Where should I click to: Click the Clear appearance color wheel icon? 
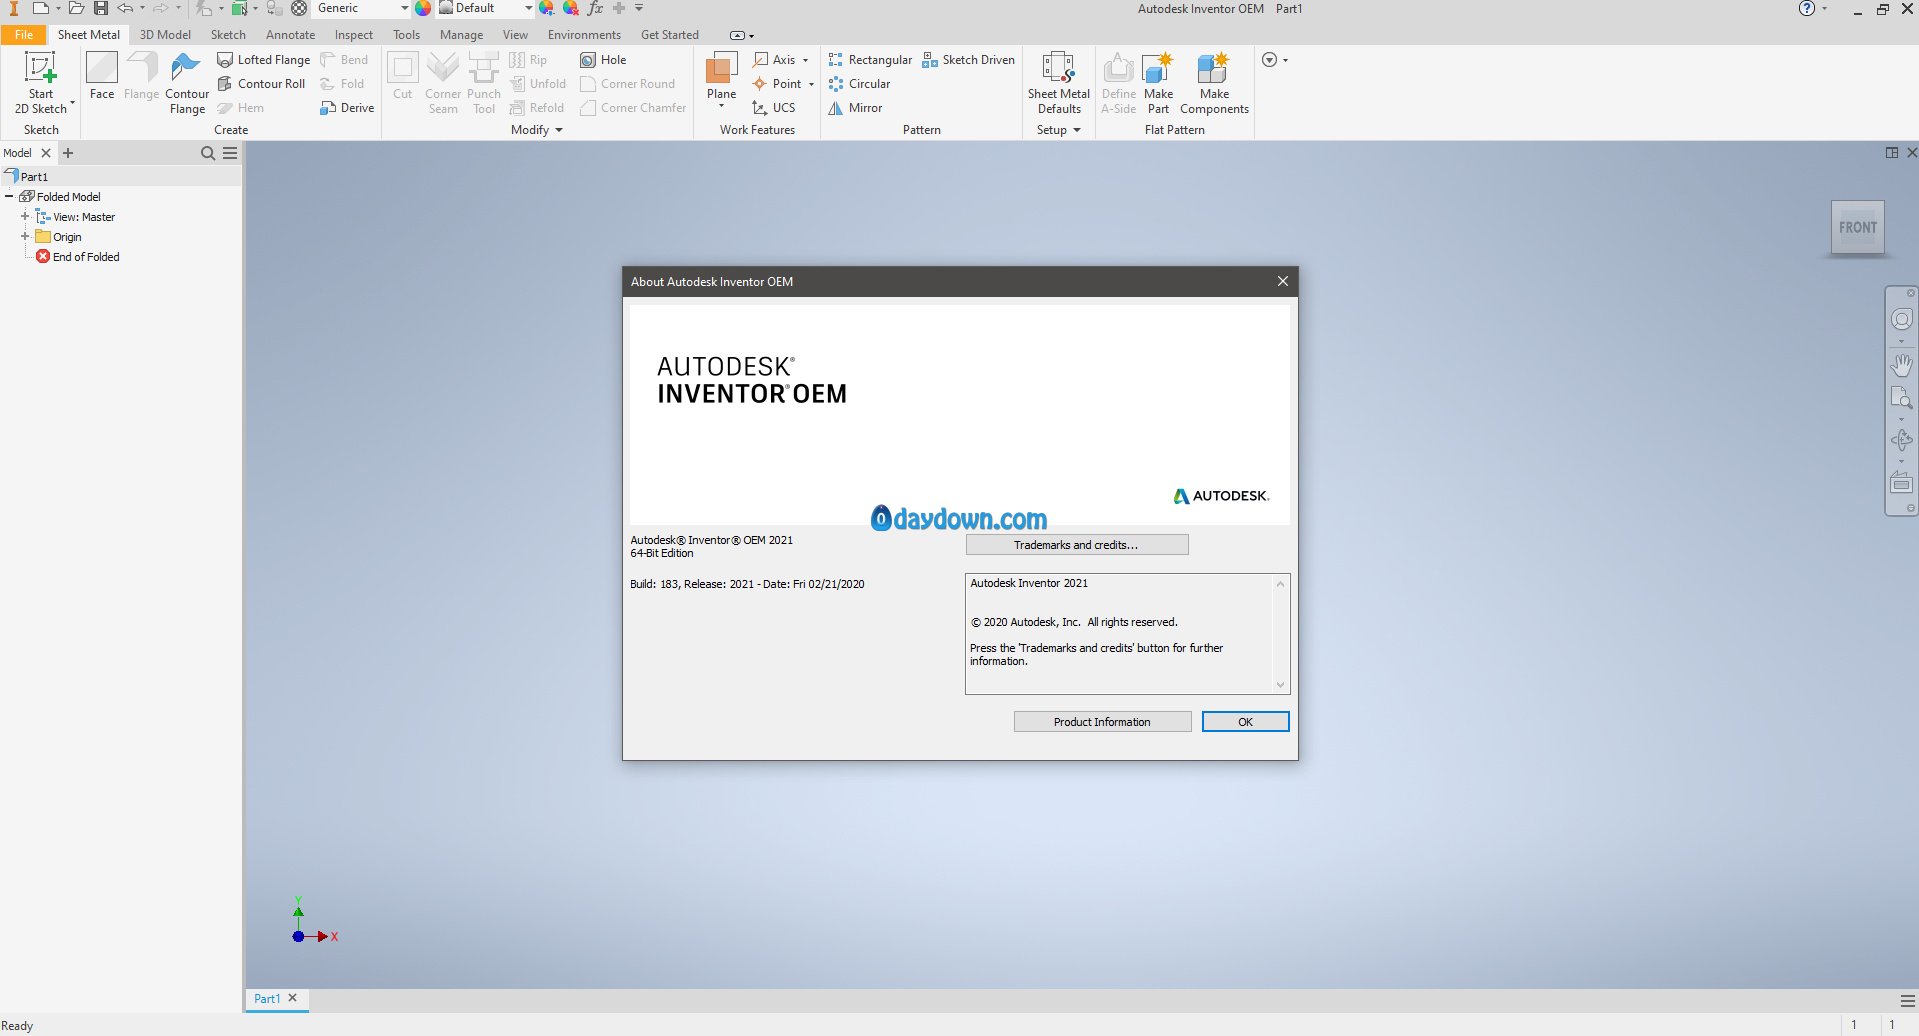(x=571, y=8)
